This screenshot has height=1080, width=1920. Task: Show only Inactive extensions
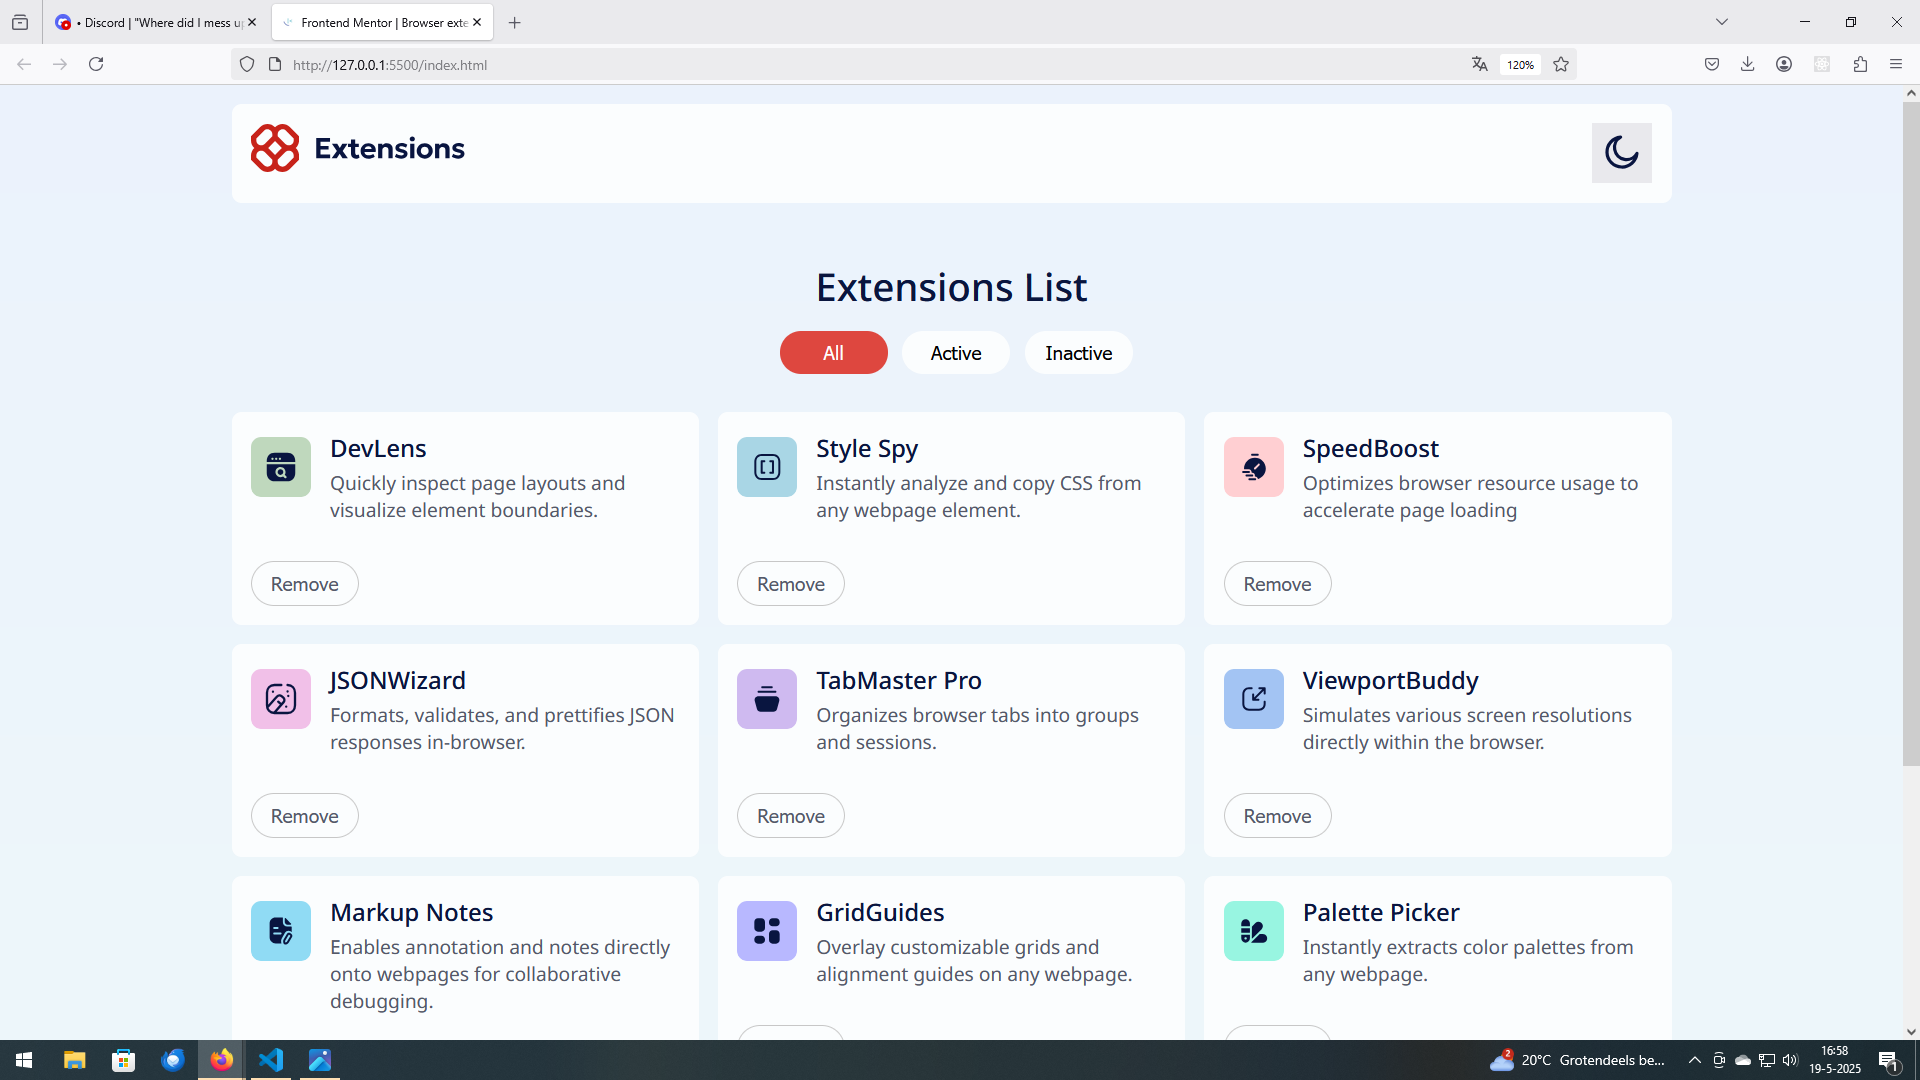pos(1078,353)
